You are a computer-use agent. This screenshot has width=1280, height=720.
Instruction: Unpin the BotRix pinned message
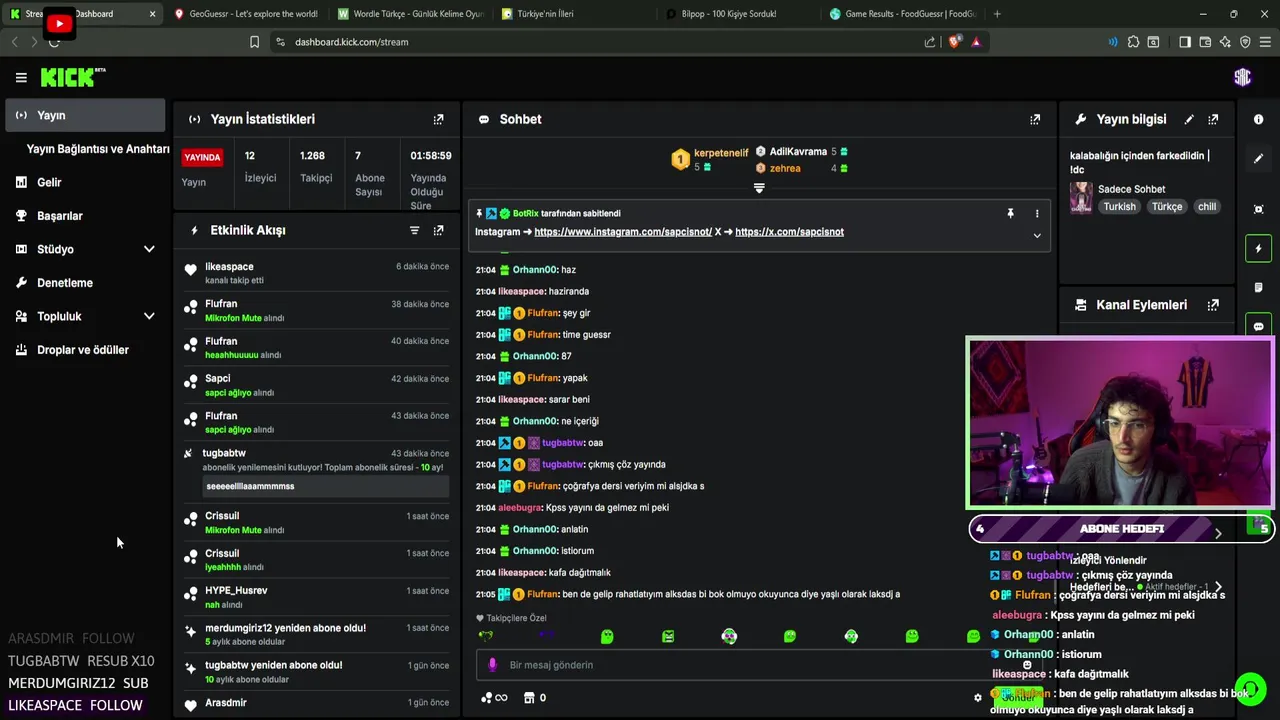1010,213
